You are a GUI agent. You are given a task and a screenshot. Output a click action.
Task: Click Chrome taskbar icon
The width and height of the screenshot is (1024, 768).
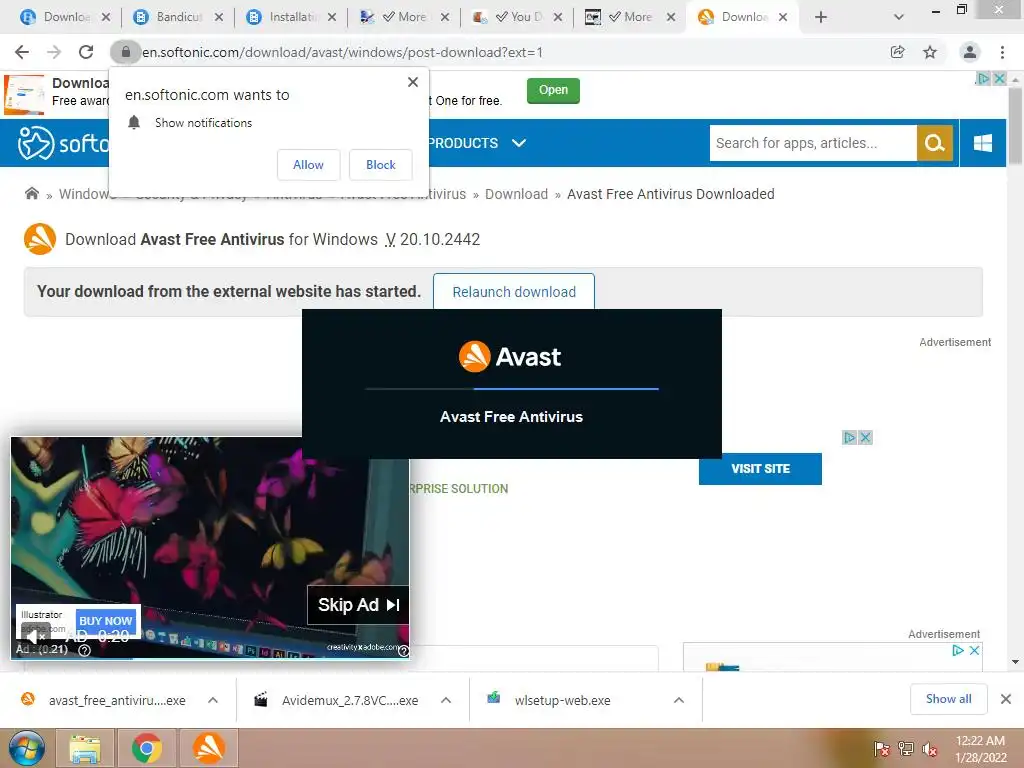coord(146,748)
